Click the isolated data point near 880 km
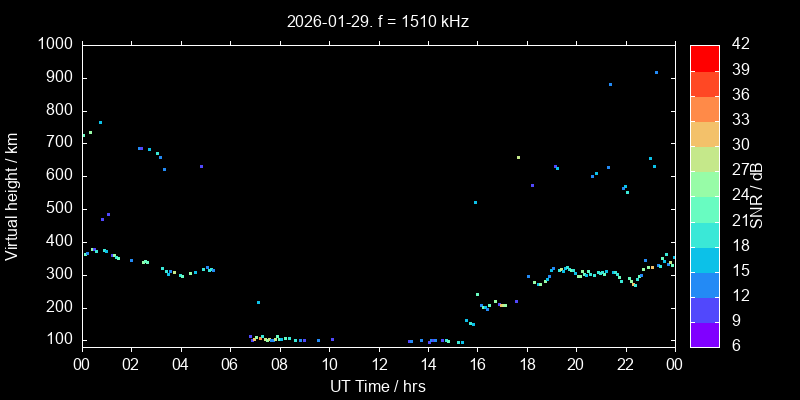800x400 pixels. click(x=610, y=84)
